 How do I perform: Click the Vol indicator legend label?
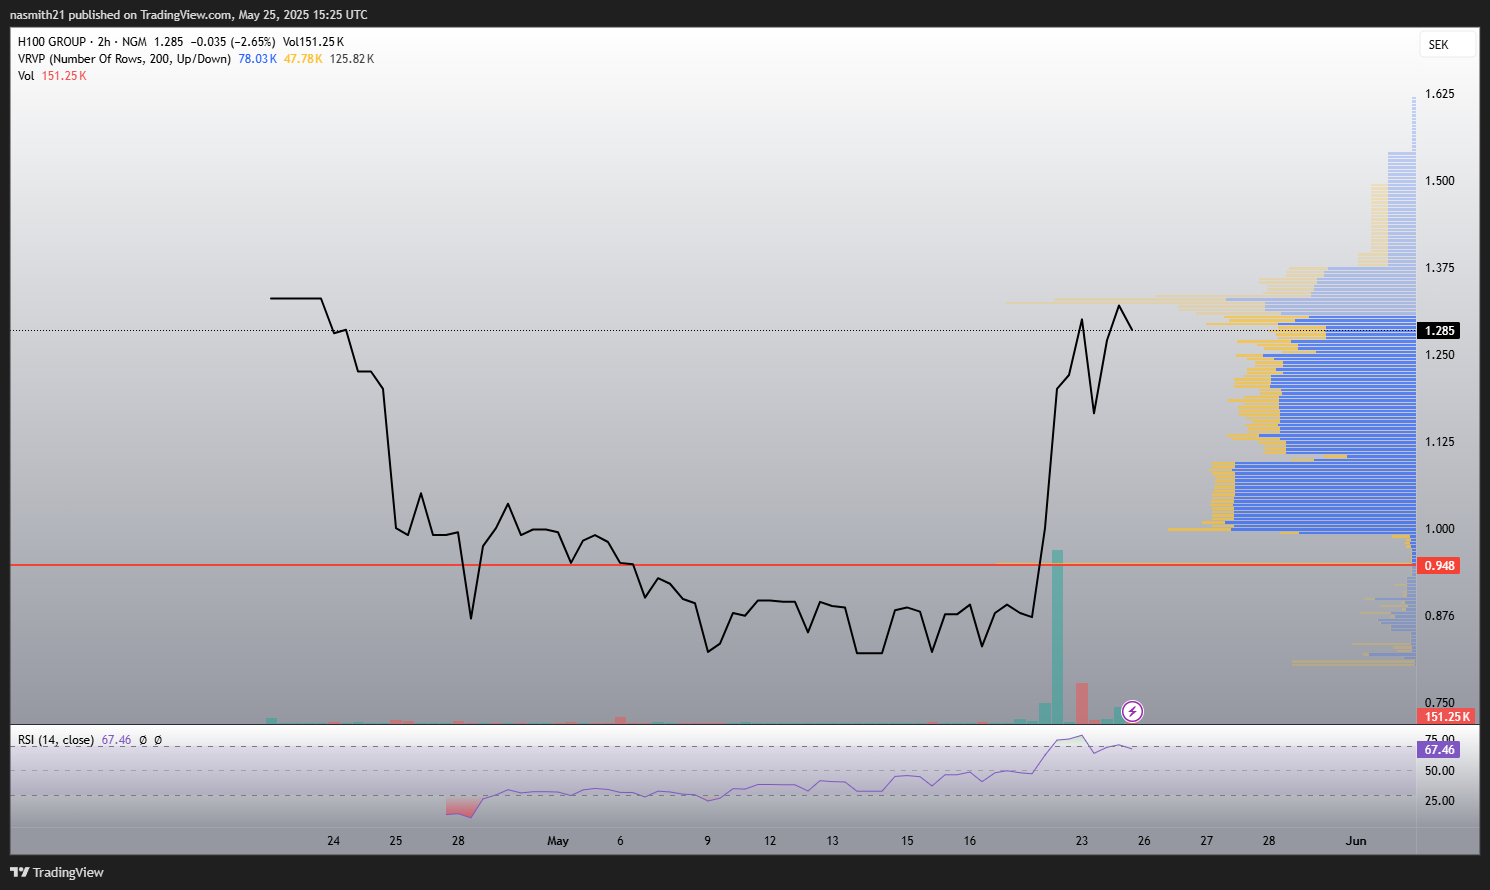tap(26, 76)
